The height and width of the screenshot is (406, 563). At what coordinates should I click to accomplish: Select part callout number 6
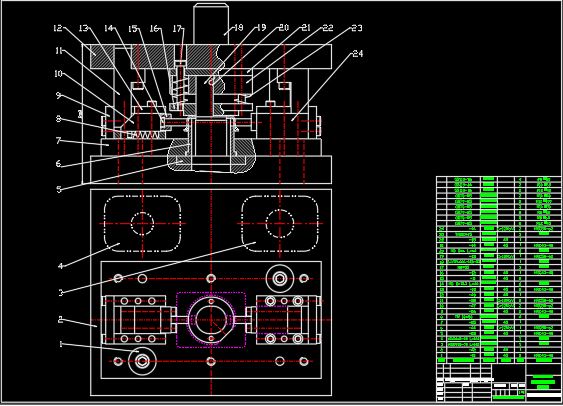point(59,164)
